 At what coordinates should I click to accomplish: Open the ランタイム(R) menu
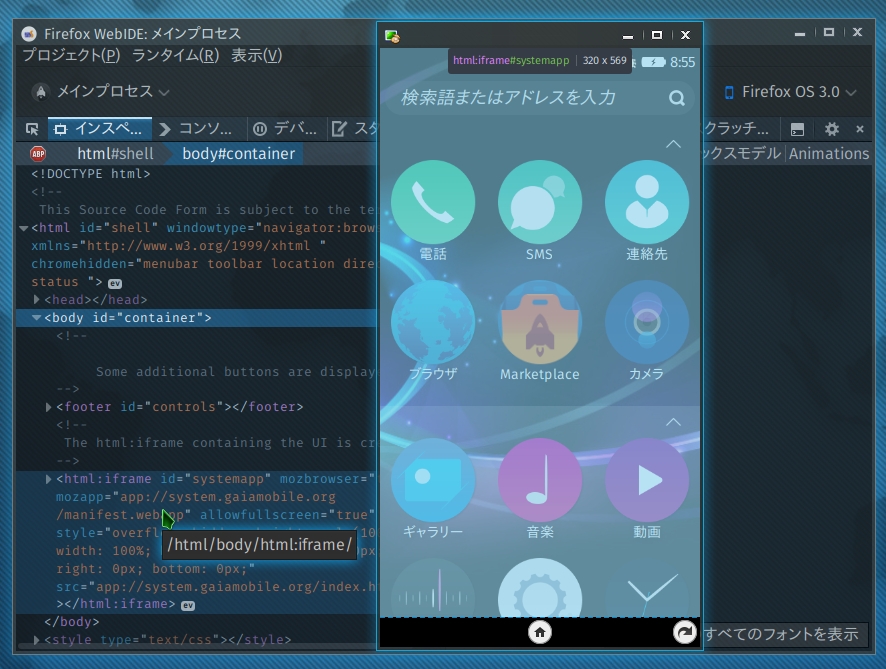pyautogui.click(x=175, y=55)
